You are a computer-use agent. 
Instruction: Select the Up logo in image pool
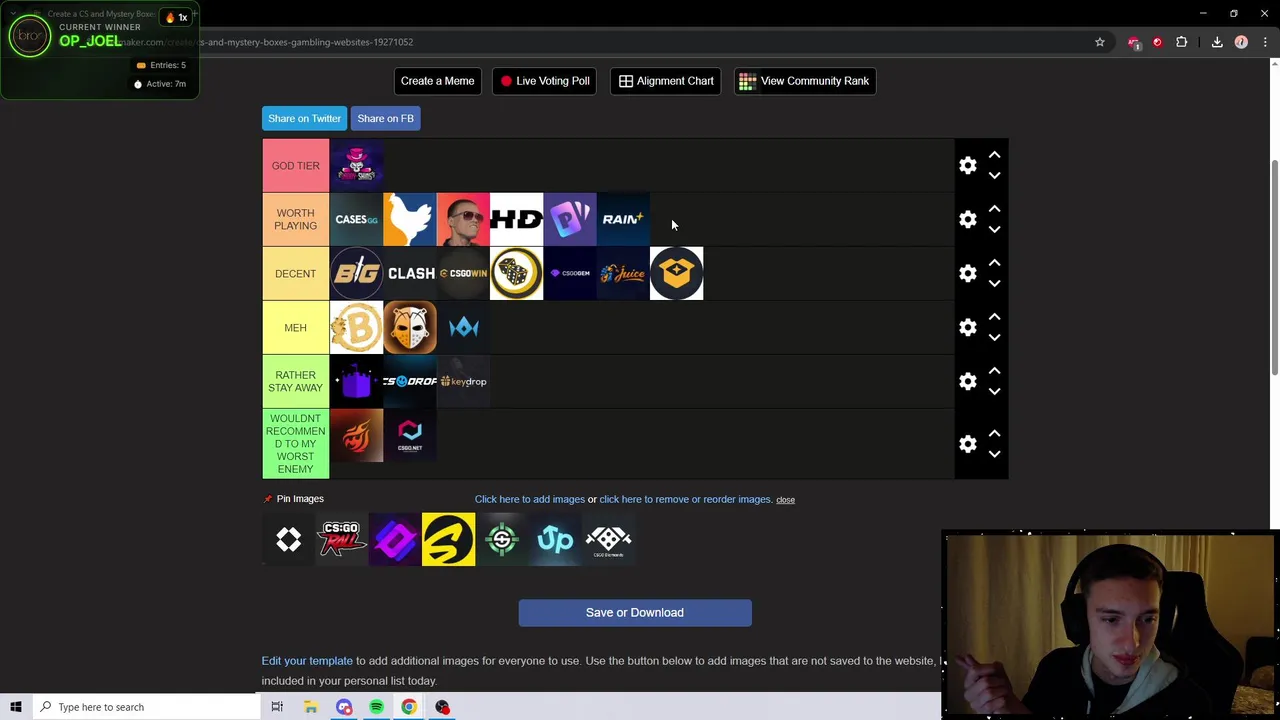click(x=555, y=539)
